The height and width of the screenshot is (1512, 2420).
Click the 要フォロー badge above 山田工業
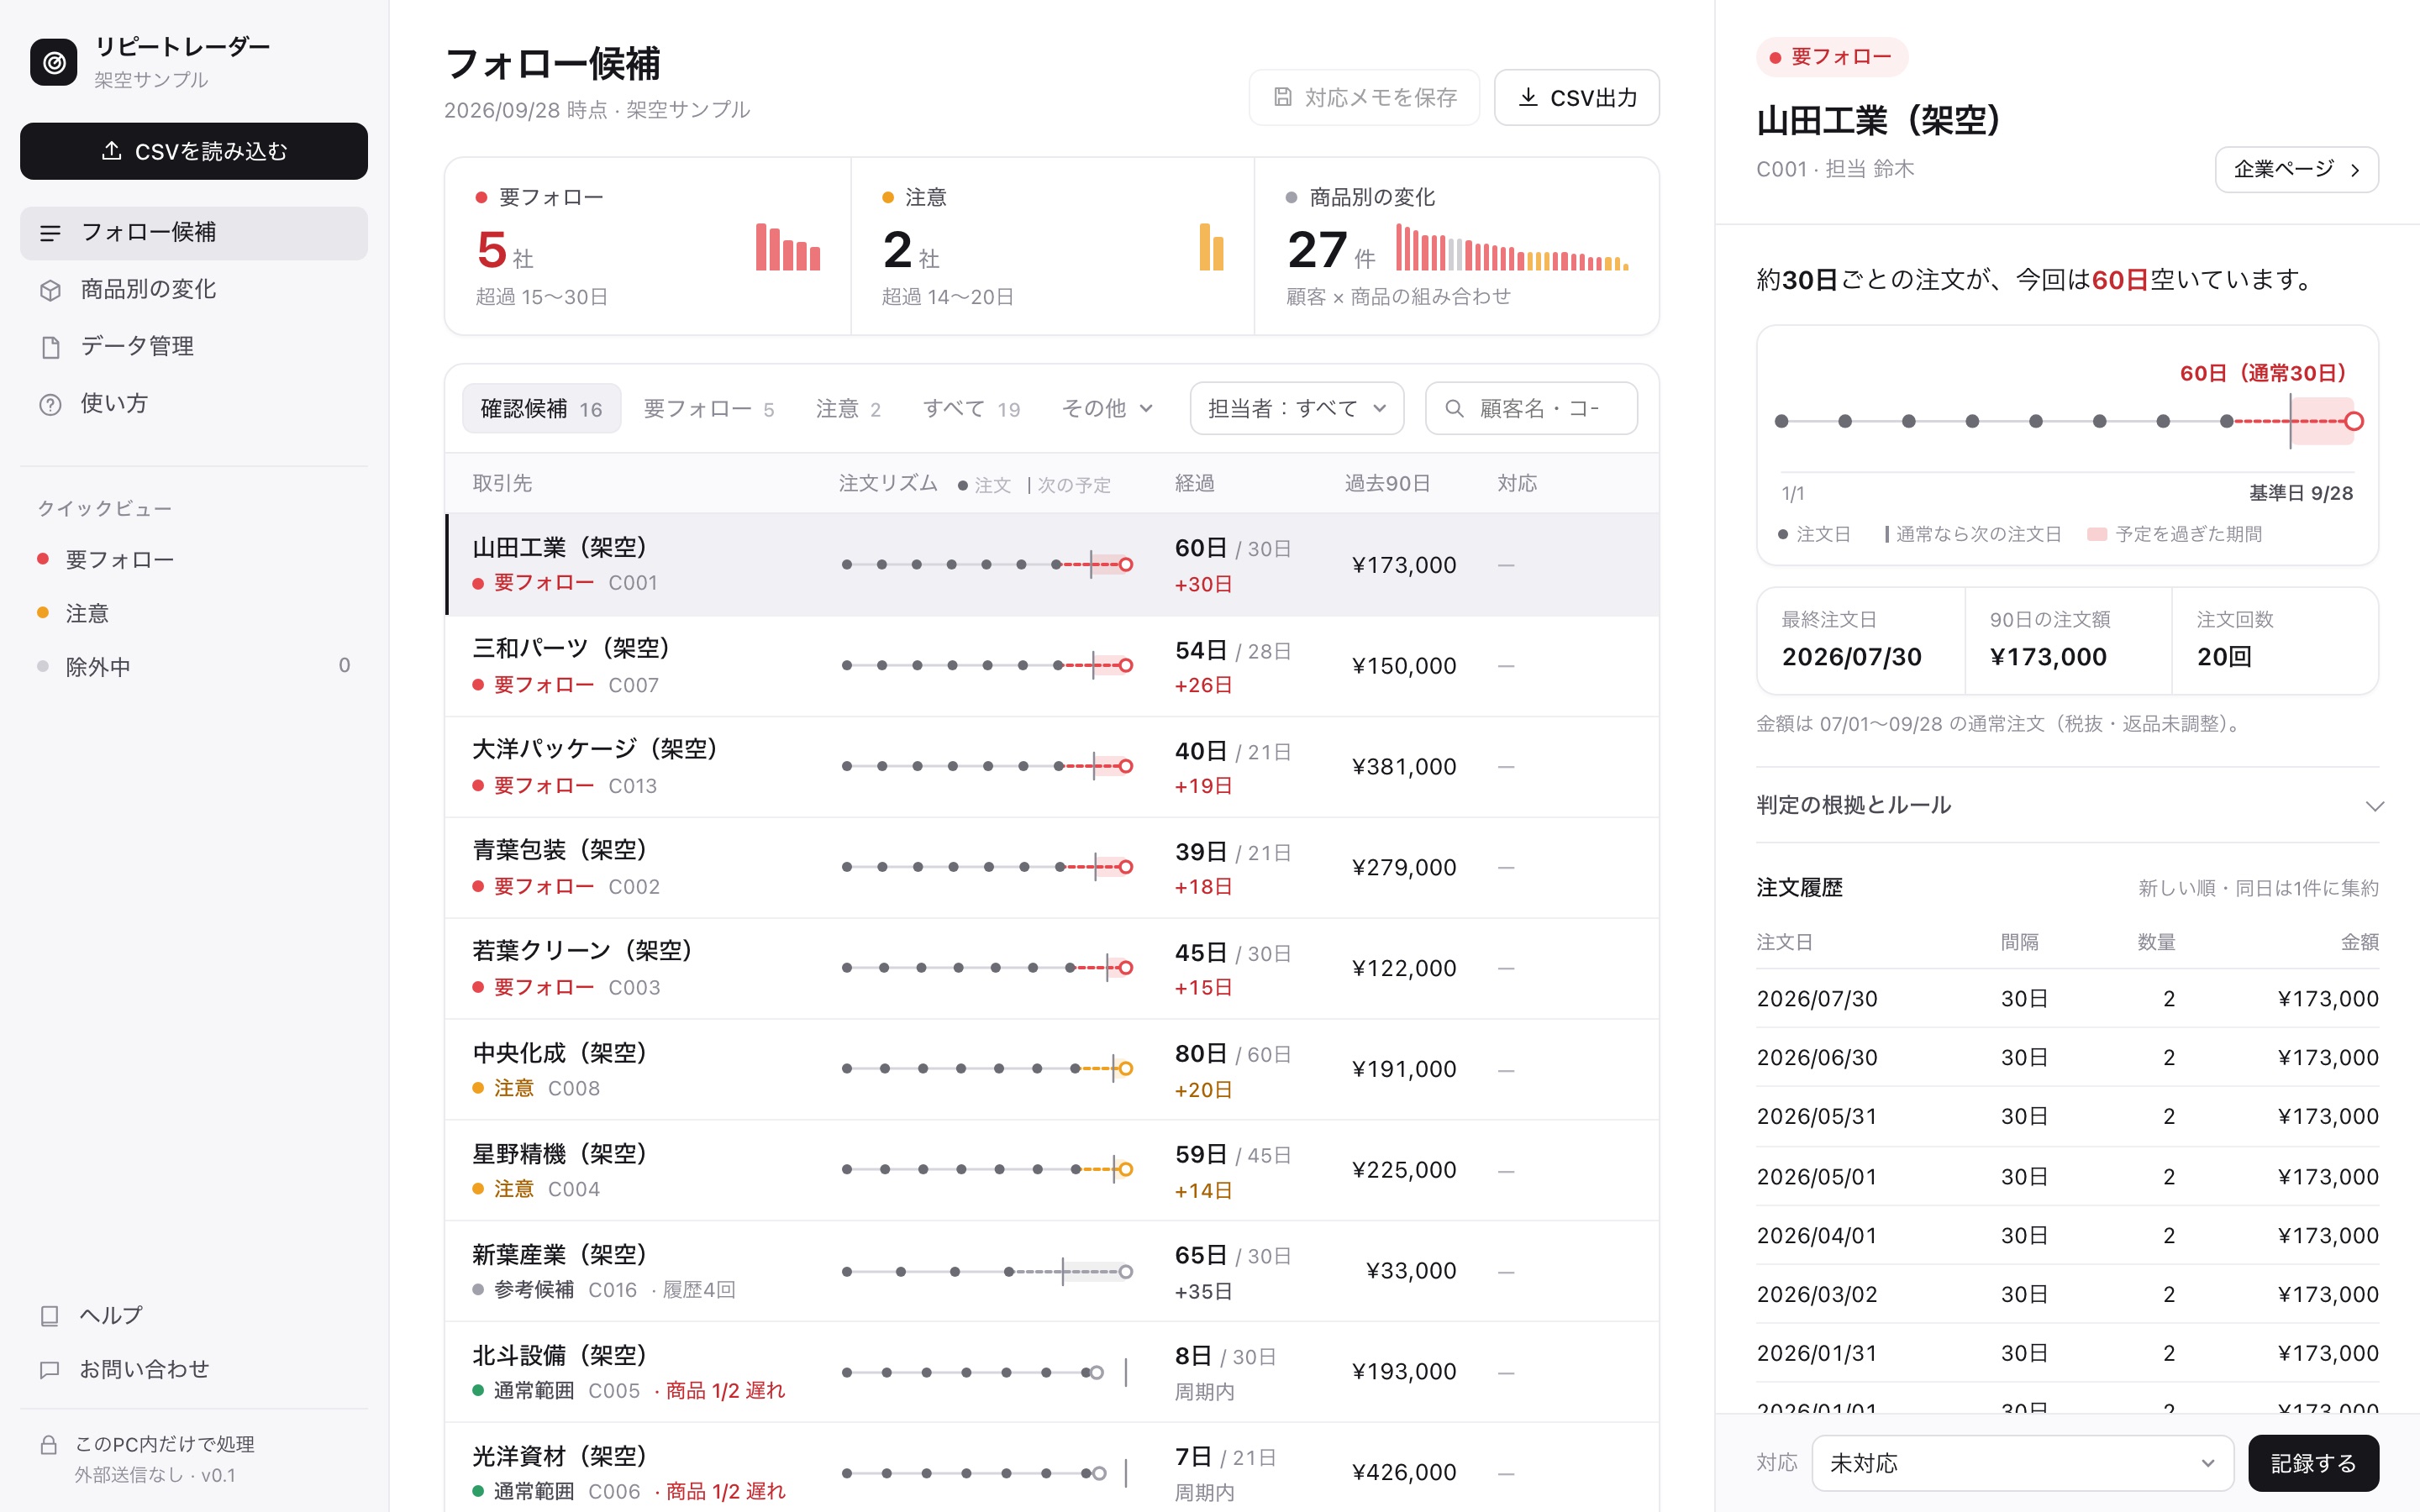pyautogui.click(x=1831, y=57)
